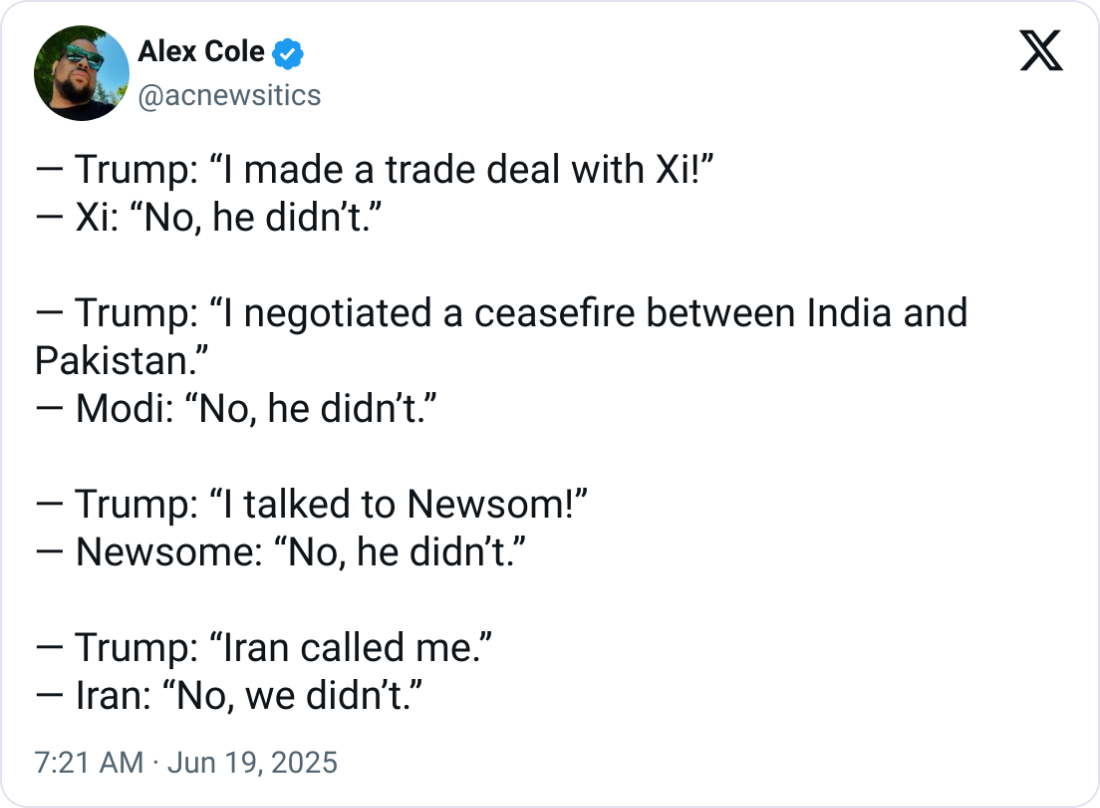
Task: Click the trade deal with Xi line
Action: 374,172
